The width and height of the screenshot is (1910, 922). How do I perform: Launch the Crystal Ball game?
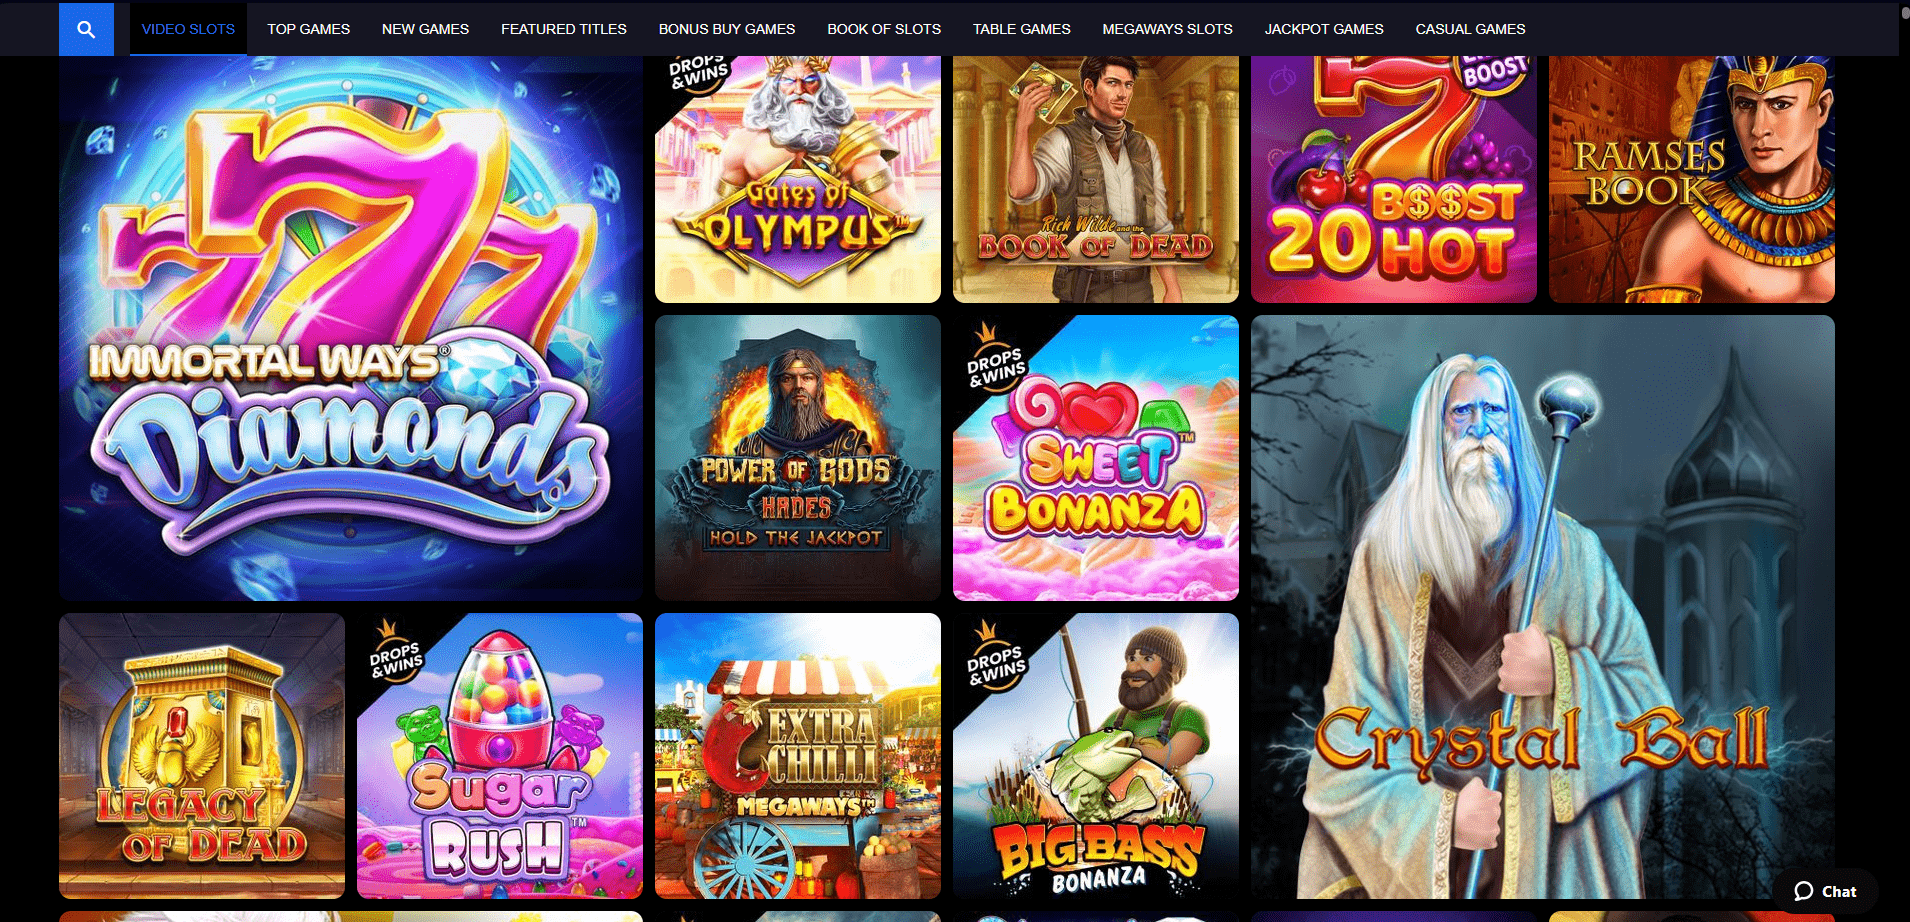1543,607
